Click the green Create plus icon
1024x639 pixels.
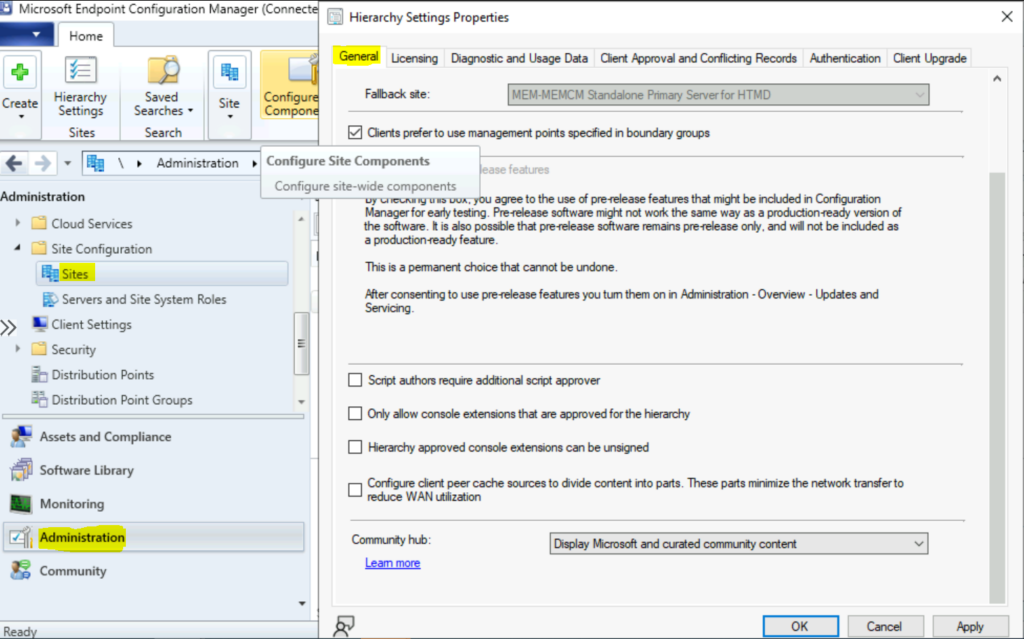(x=20, y=72)
